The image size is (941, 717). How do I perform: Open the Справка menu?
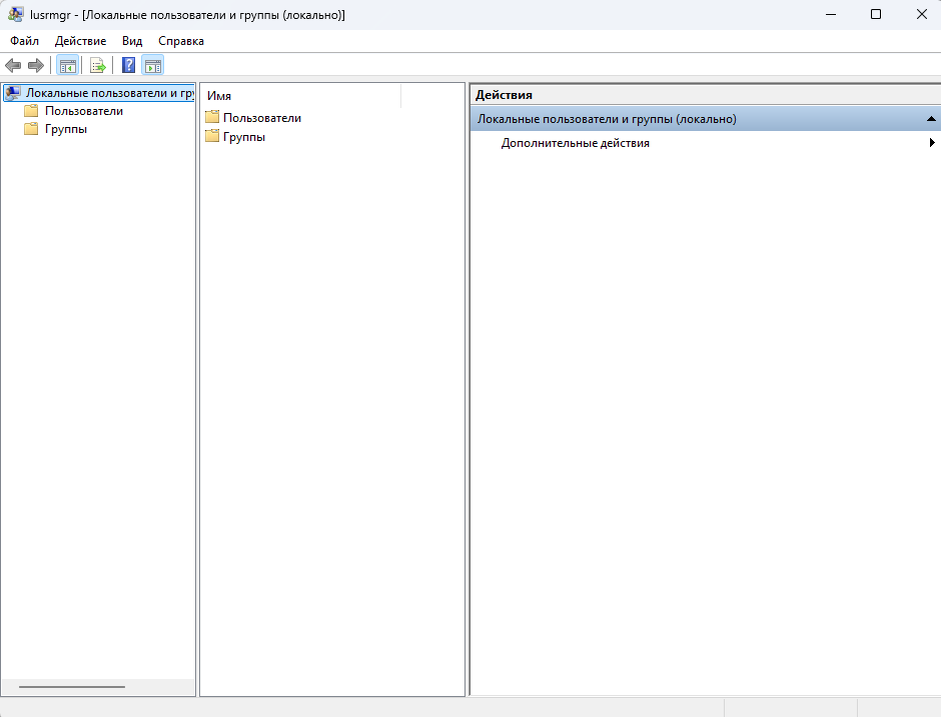tap(181, 41)
